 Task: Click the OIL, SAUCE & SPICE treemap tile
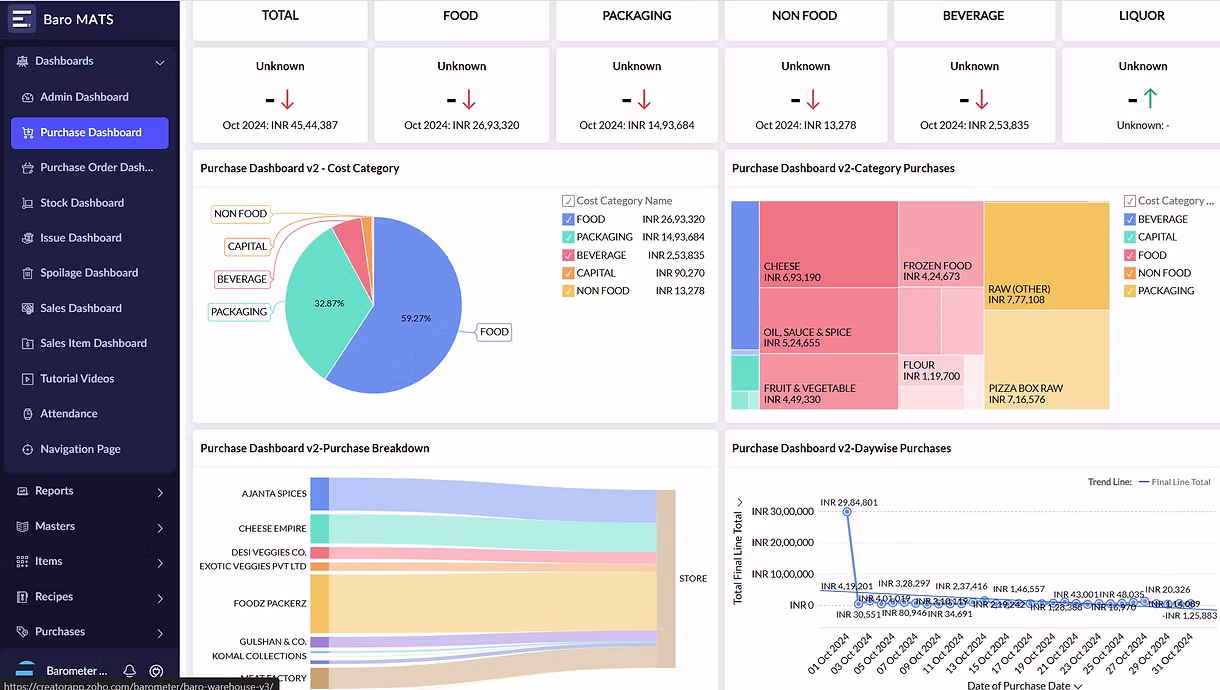click(x=828, y=320)
